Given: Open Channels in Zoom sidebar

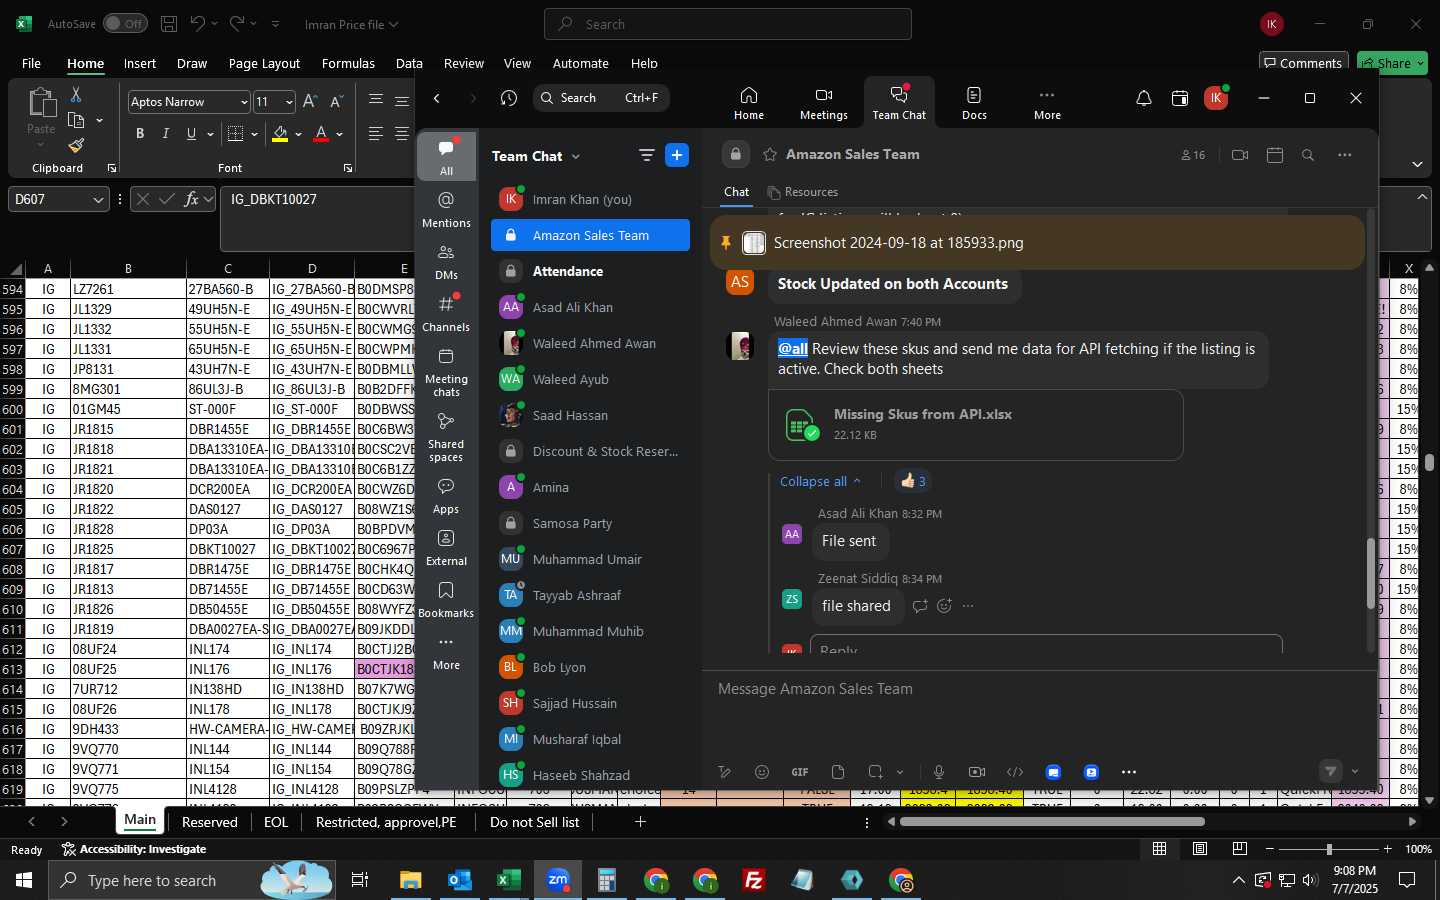Looking at the screenshot, I should pos(446,313).
